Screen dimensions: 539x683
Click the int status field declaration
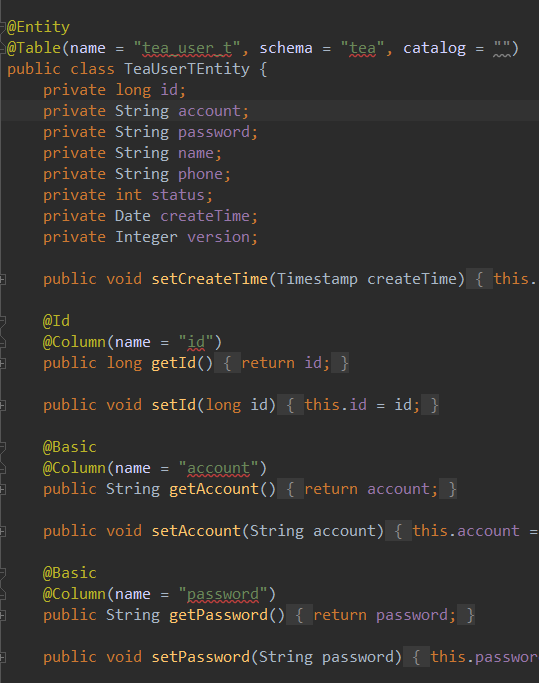pyautogui.click(x=178, y=195)
